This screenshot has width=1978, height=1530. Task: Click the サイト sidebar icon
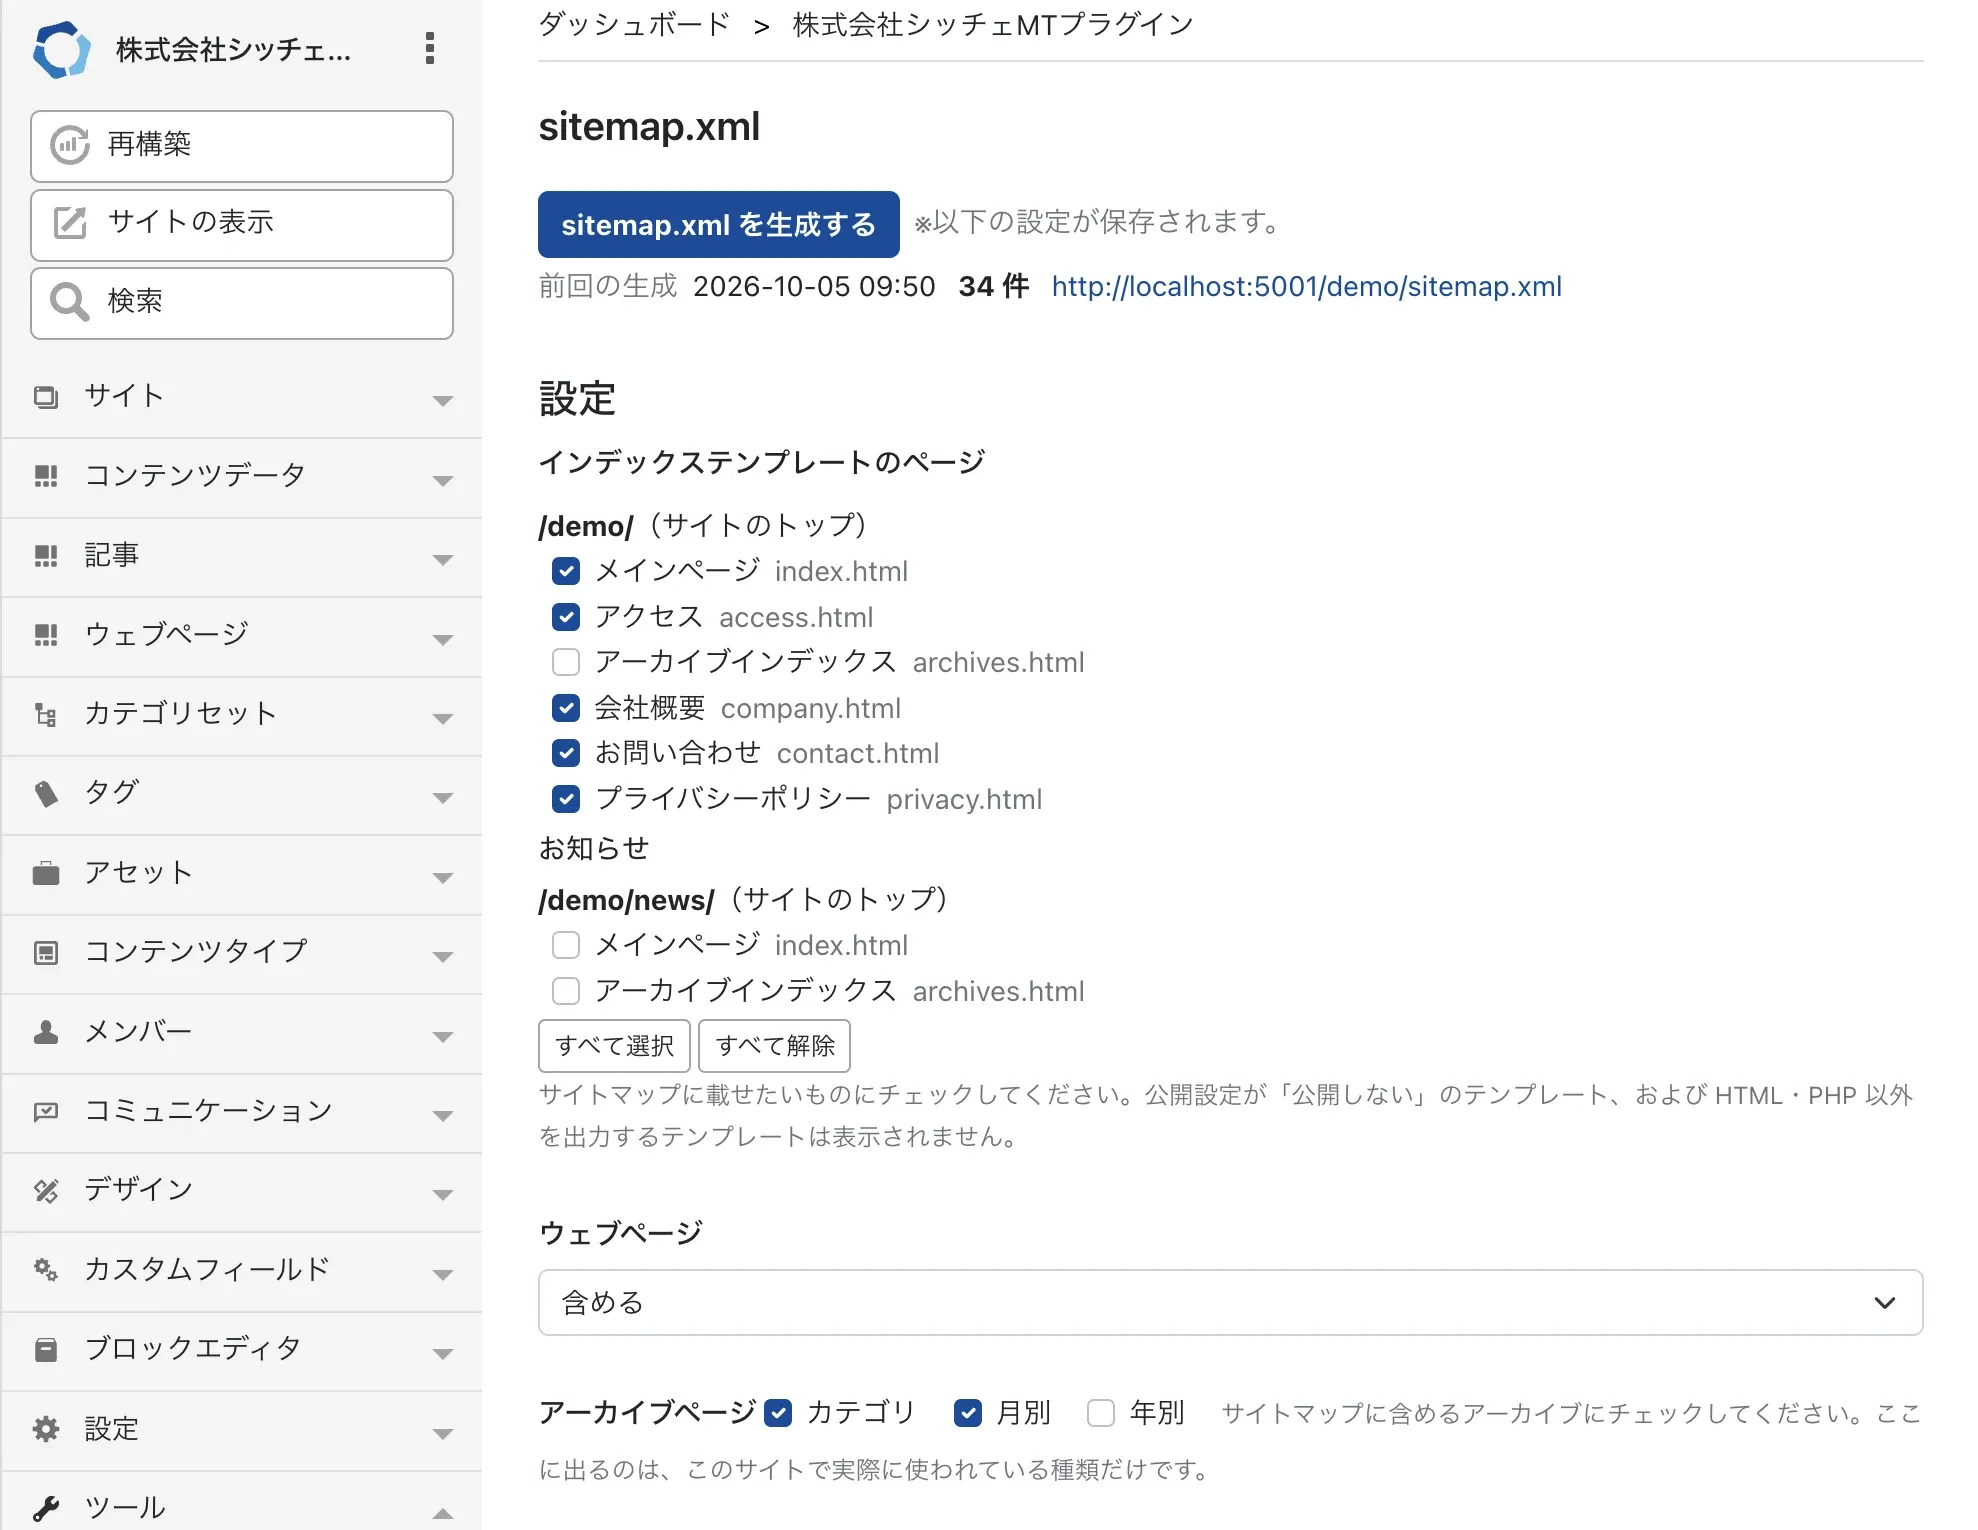pos(46,397)
